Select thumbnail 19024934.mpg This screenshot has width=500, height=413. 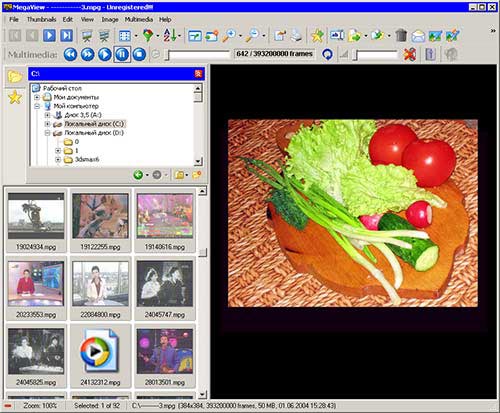tap(36, 221)
